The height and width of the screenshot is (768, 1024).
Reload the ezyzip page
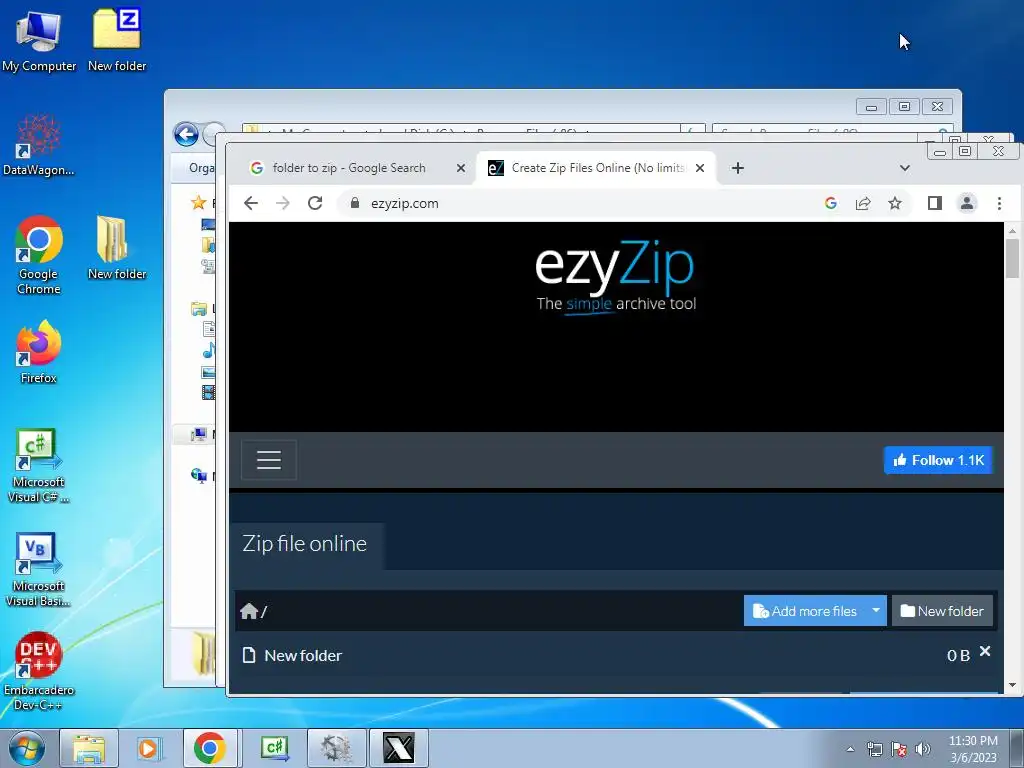point(315,203)
